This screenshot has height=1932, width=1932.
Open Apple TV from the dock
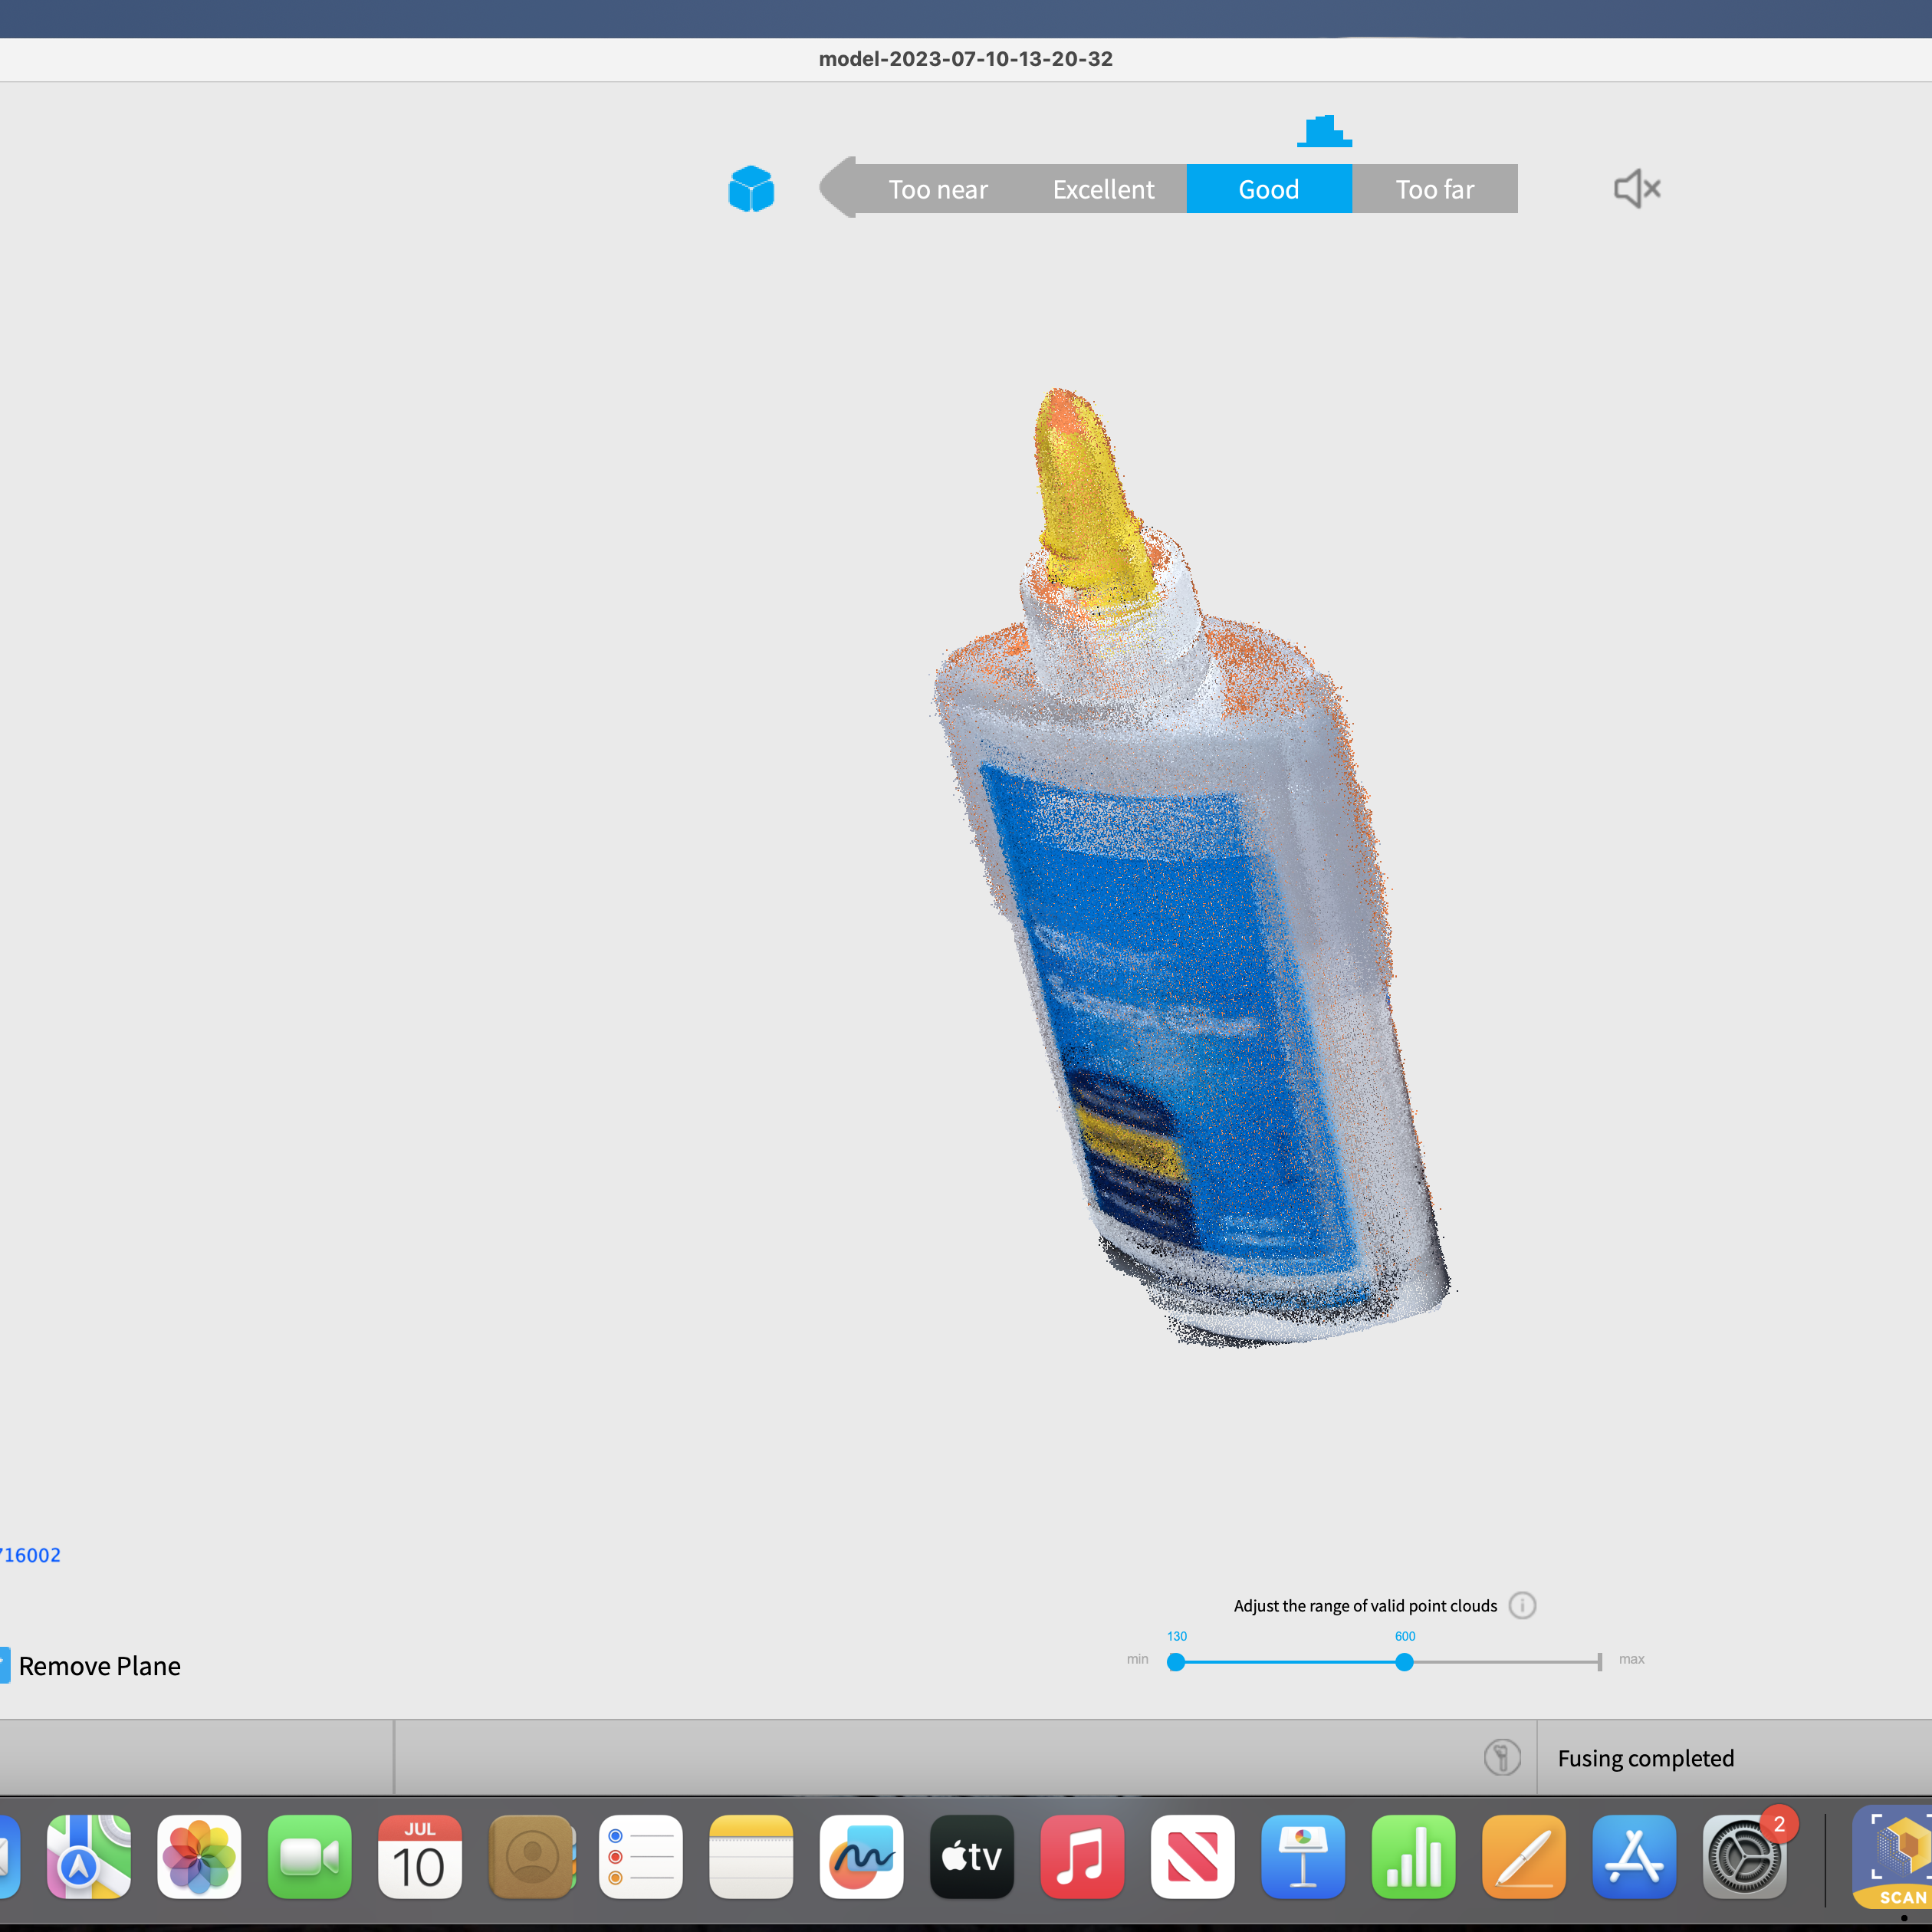tap(971, 1856)
